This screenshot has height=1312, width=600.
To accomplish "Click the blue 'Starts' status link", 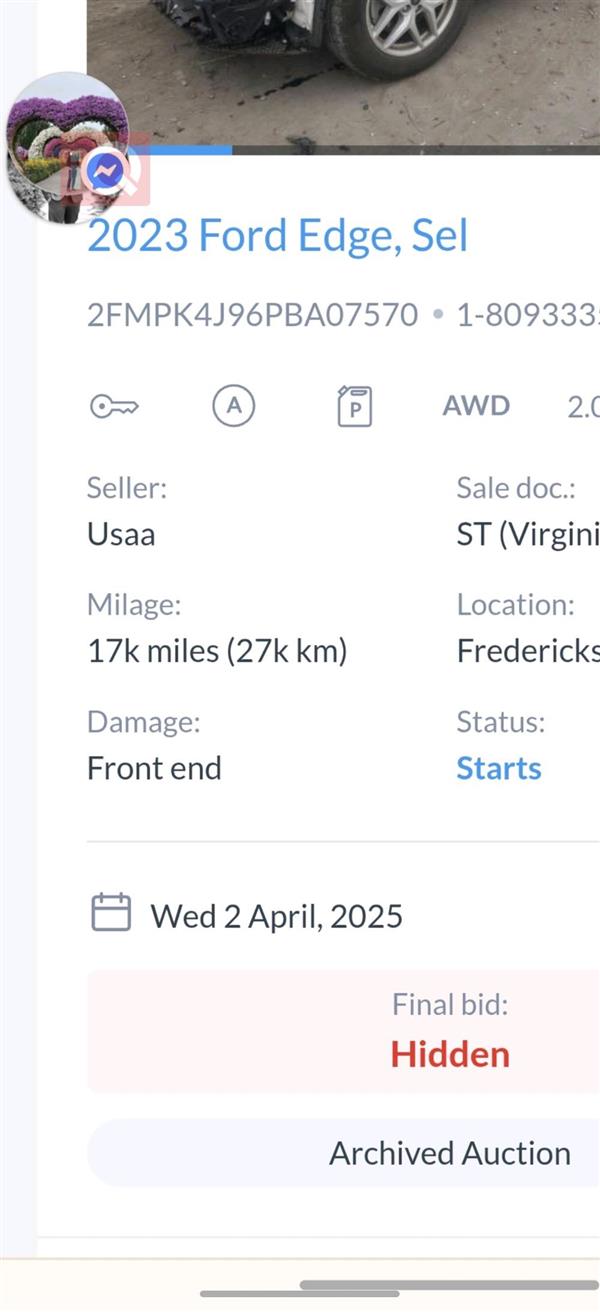I will (x=499, y=768).
